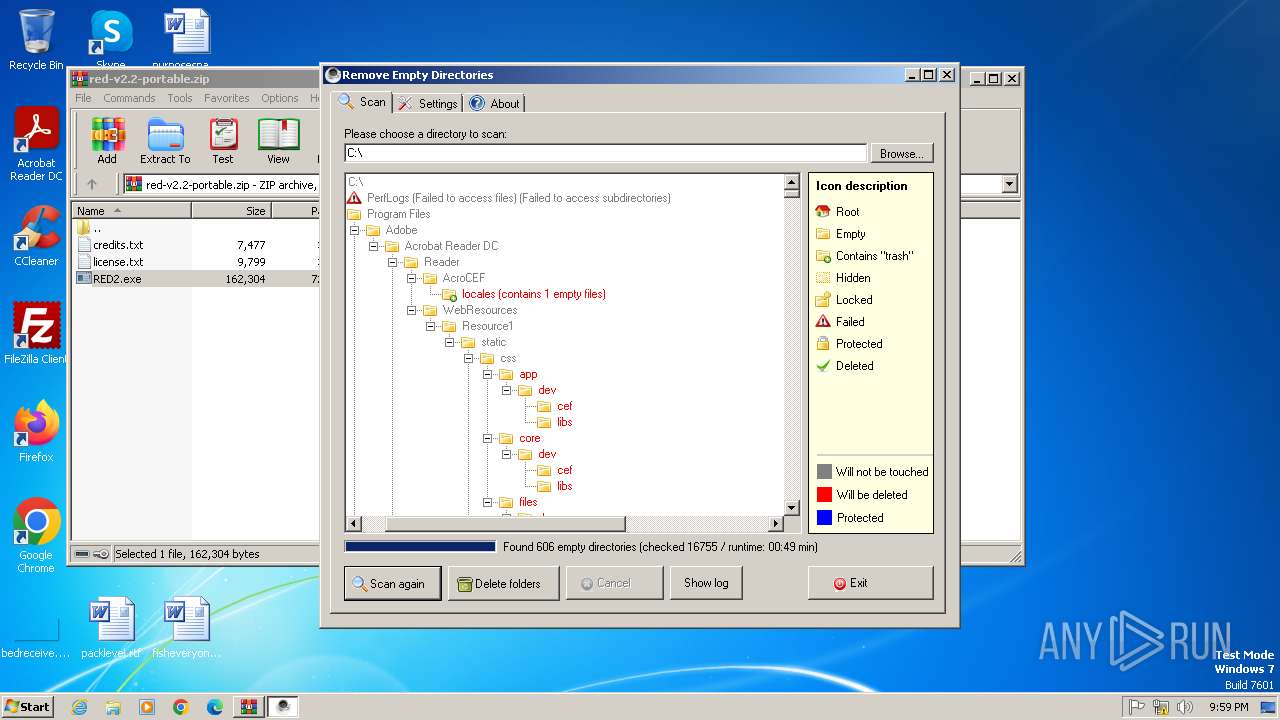The width and height of the screenshot is (1280, 720).
Task: Click the scan progress bar
Action: 420,547
